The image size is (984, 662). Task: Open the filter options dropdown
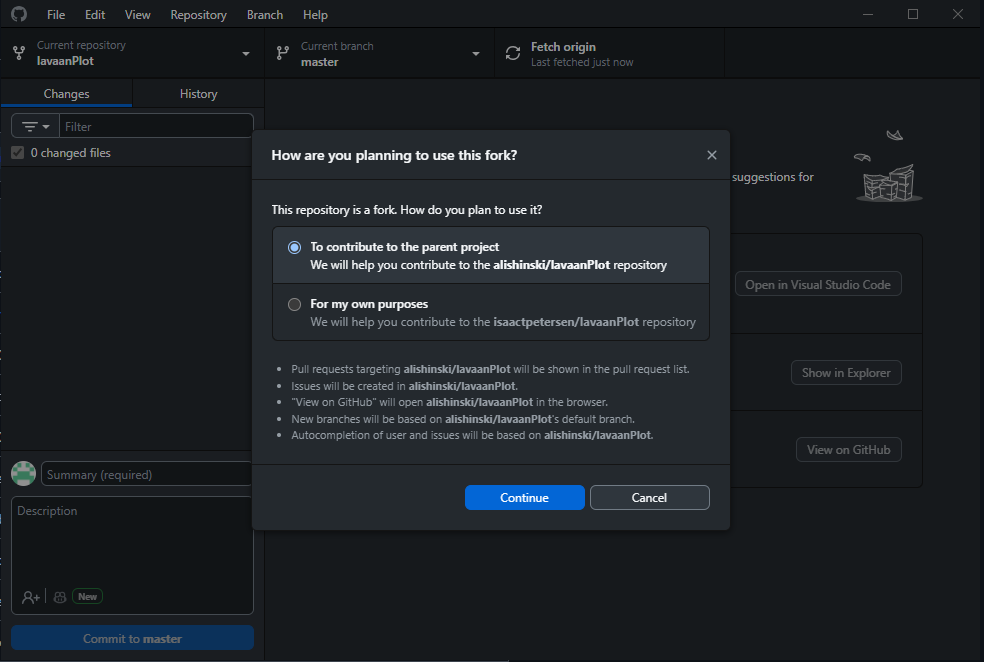(35, 126)
